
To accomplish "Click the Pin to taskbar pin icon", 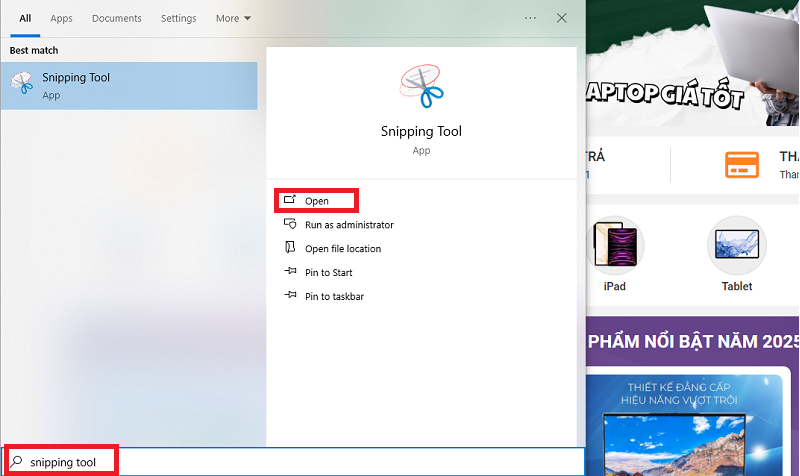I will [x=290, y=296].
